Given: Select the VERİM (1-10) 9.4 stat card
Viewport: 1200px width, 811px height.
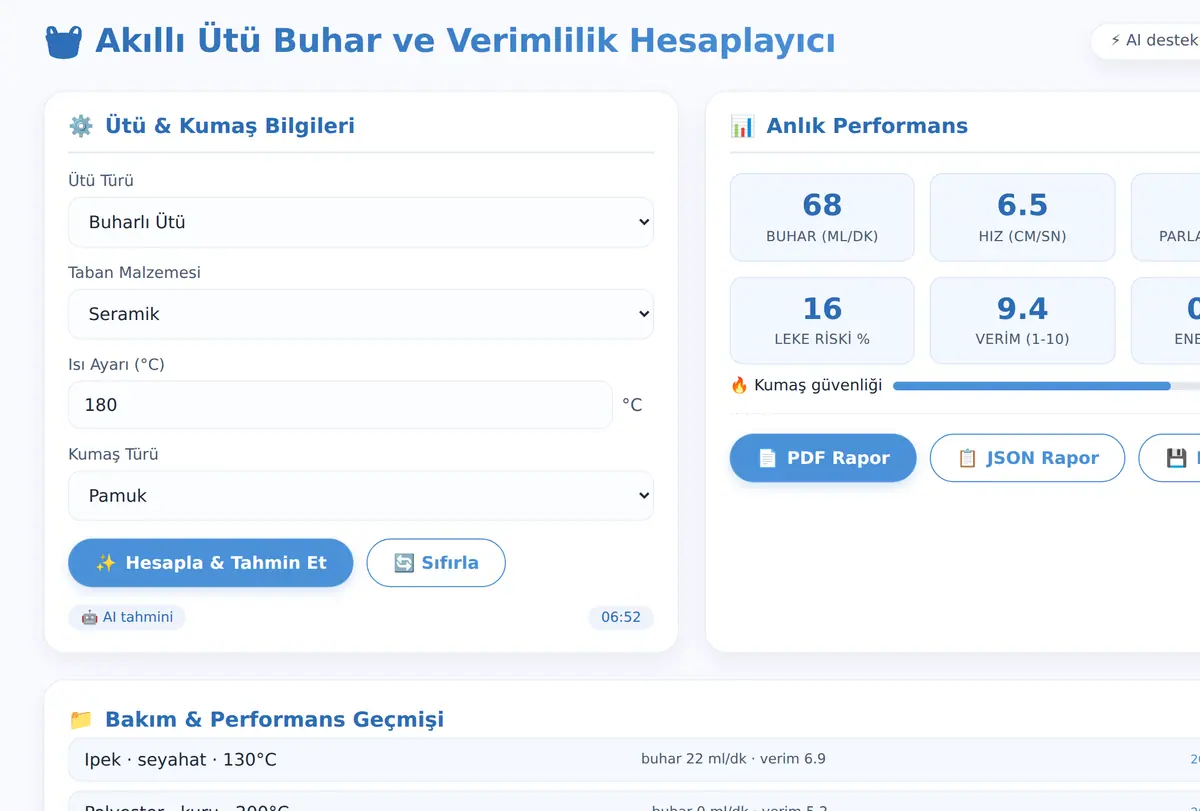Looking at the screenshot, I should click(x=1022, y=321).
